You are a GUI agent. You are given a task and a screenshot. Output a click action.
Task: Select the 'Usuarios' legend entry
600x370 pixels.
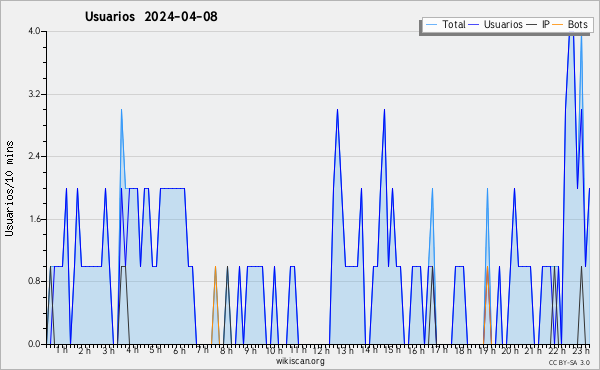(x=503, y=24)
